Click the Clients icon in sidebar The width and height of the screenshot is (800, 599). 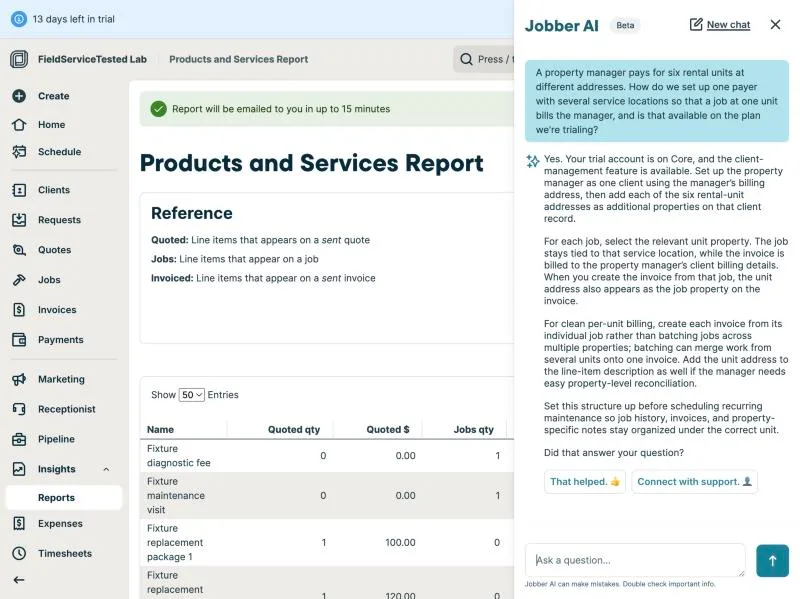tap(19, 190)
